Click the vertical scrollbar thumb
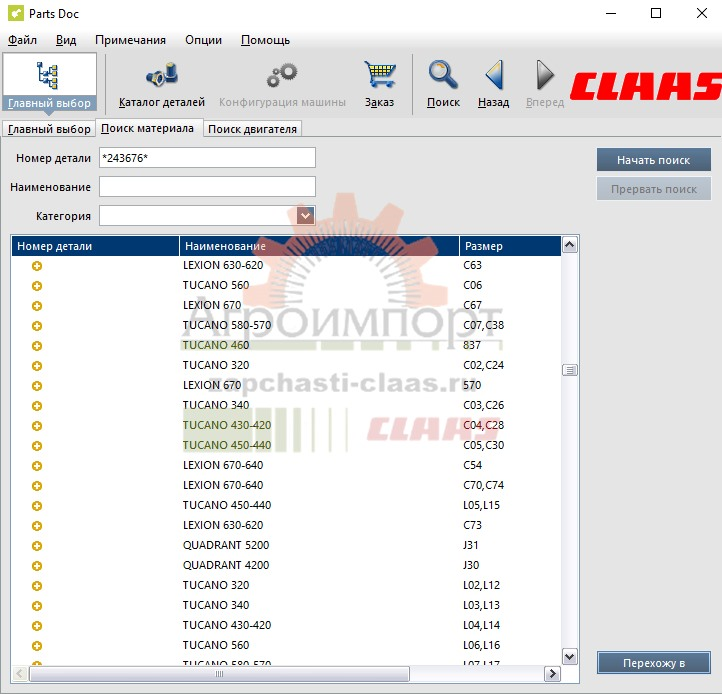Viewport: 722px width, 694px height. click(x=570, y=370)
